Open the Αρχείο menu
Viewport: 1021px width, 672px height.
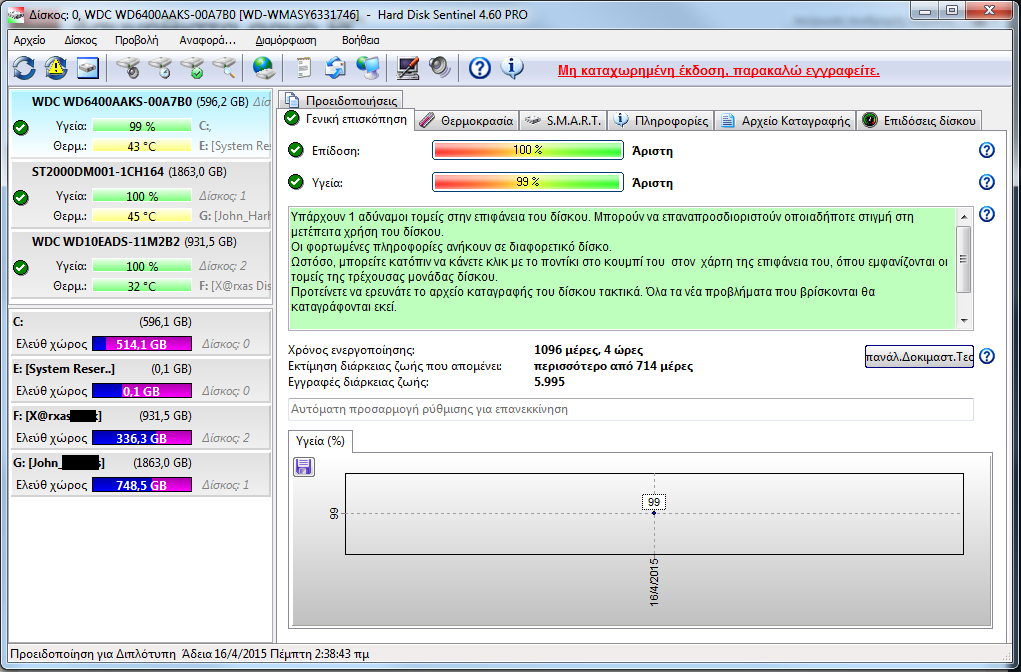pyautogui.click(x=29, y=40)
